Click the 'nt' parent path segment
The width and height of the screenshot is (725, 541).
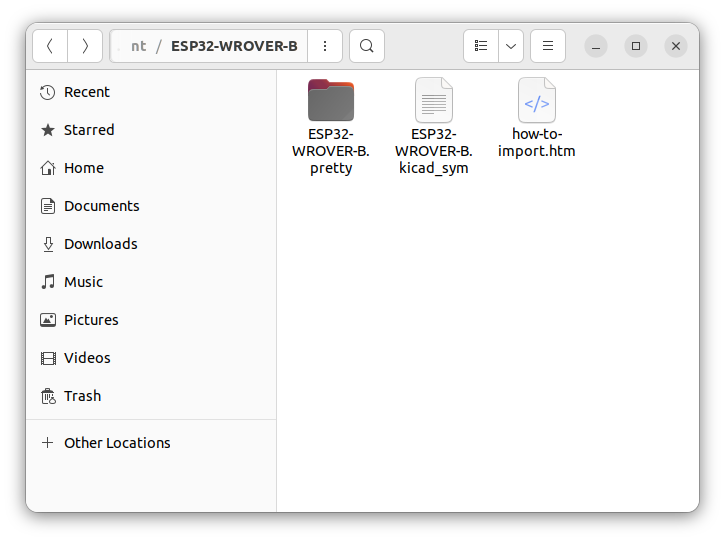tap(138, 46)
